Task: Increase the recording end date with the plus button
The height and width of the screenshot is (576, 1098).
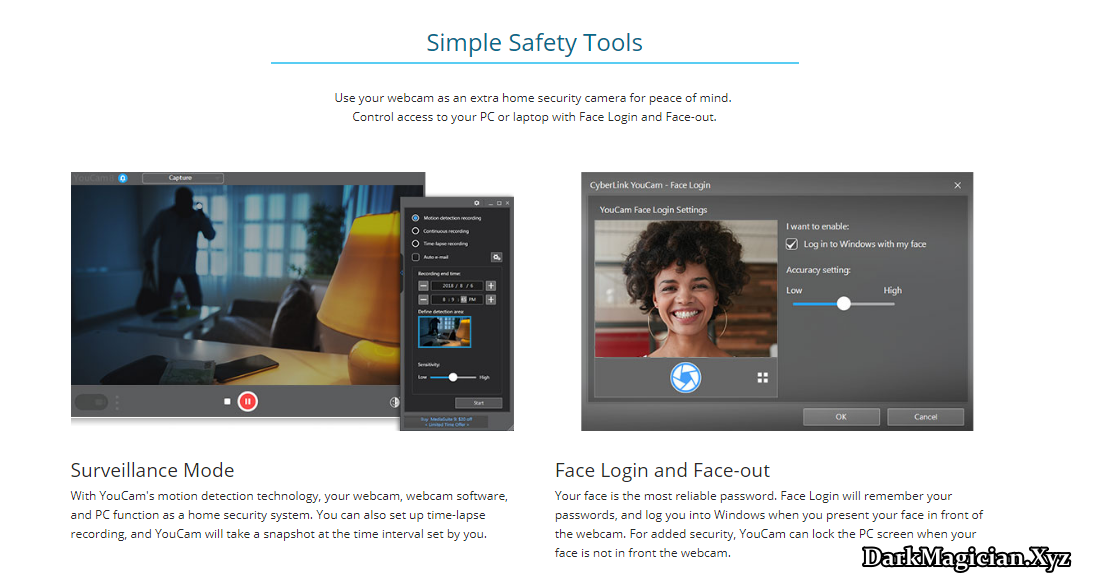Action: [x=491, y=286]
